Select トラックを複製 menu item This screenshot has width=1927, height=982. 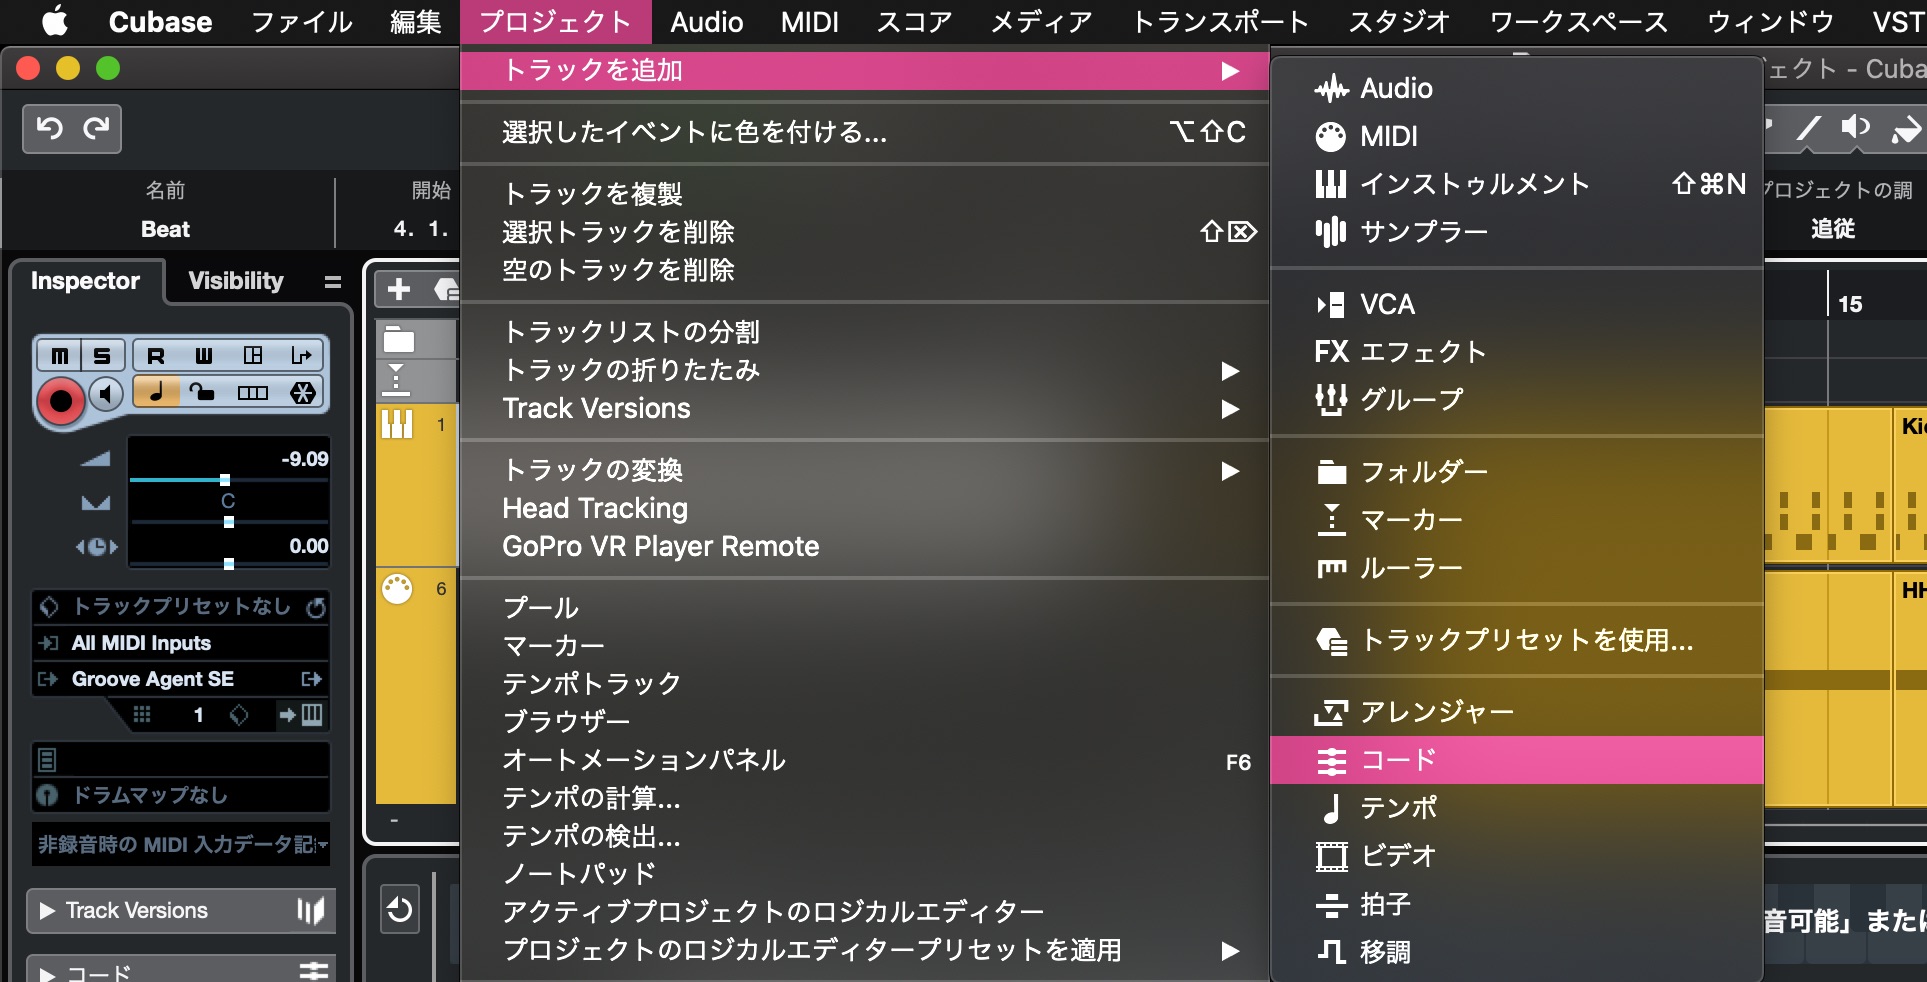click(x=865, y=194)
